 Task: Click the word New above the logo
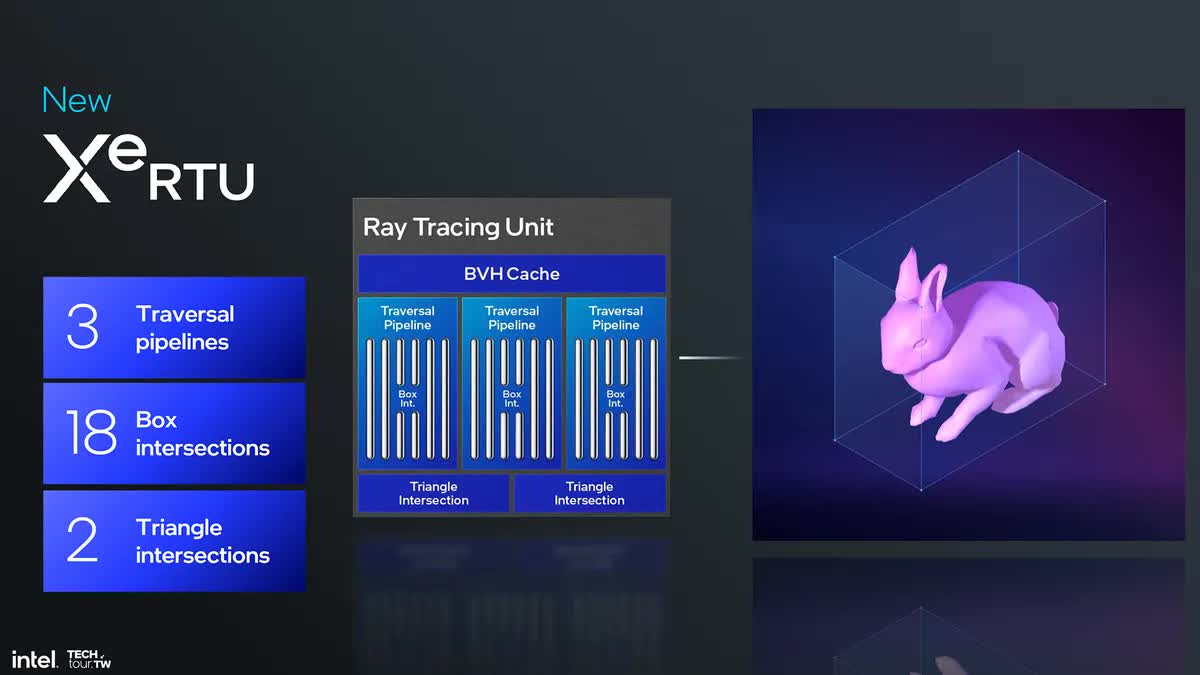click(76, 101)
